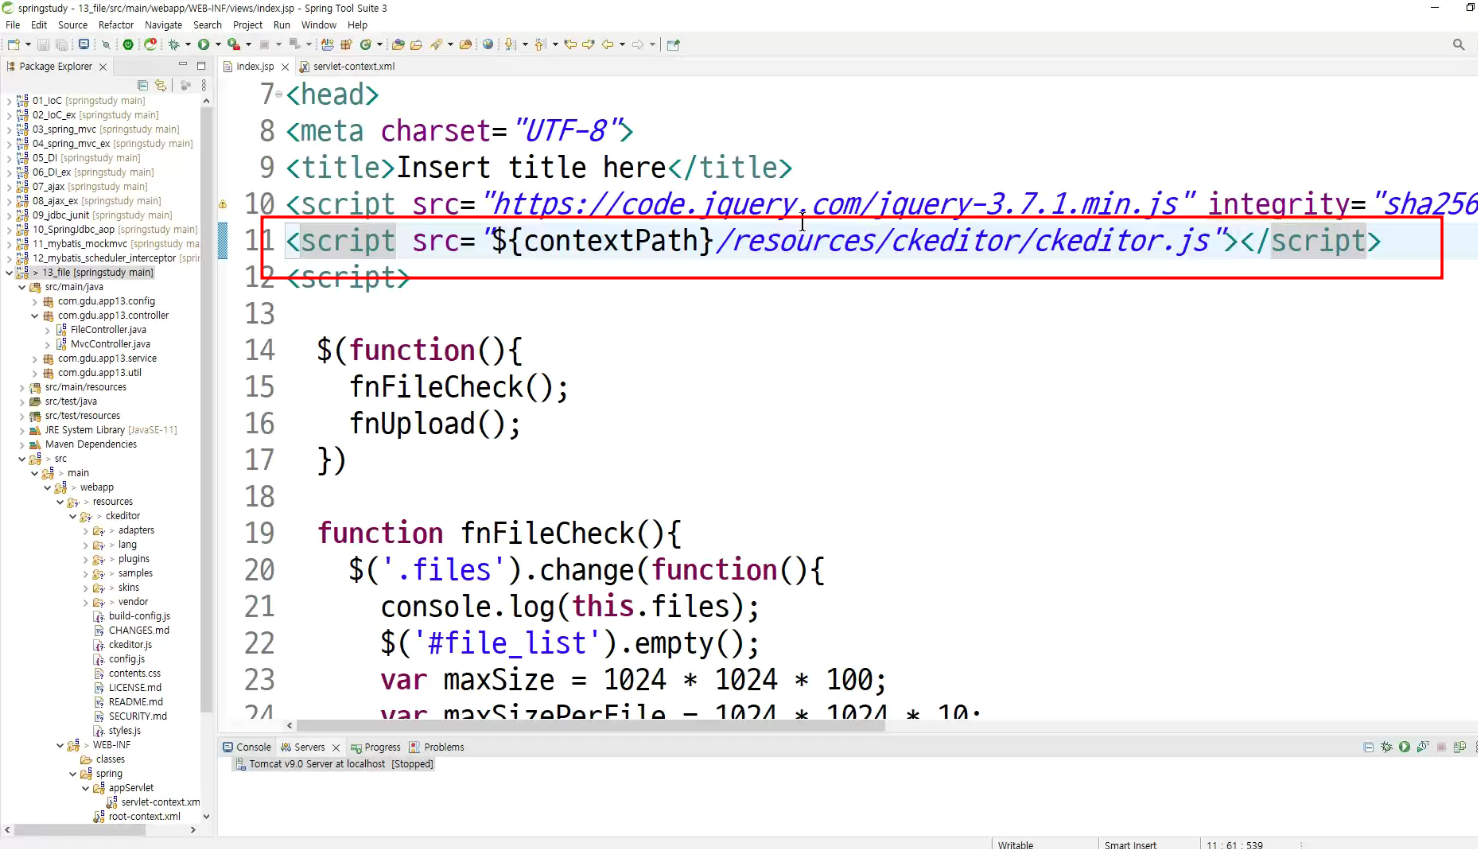Image resolution: width=1478 pixels, height=849 pixels.
Task: Open the Debug button dropdown arrow
Action: click(188, 44)
